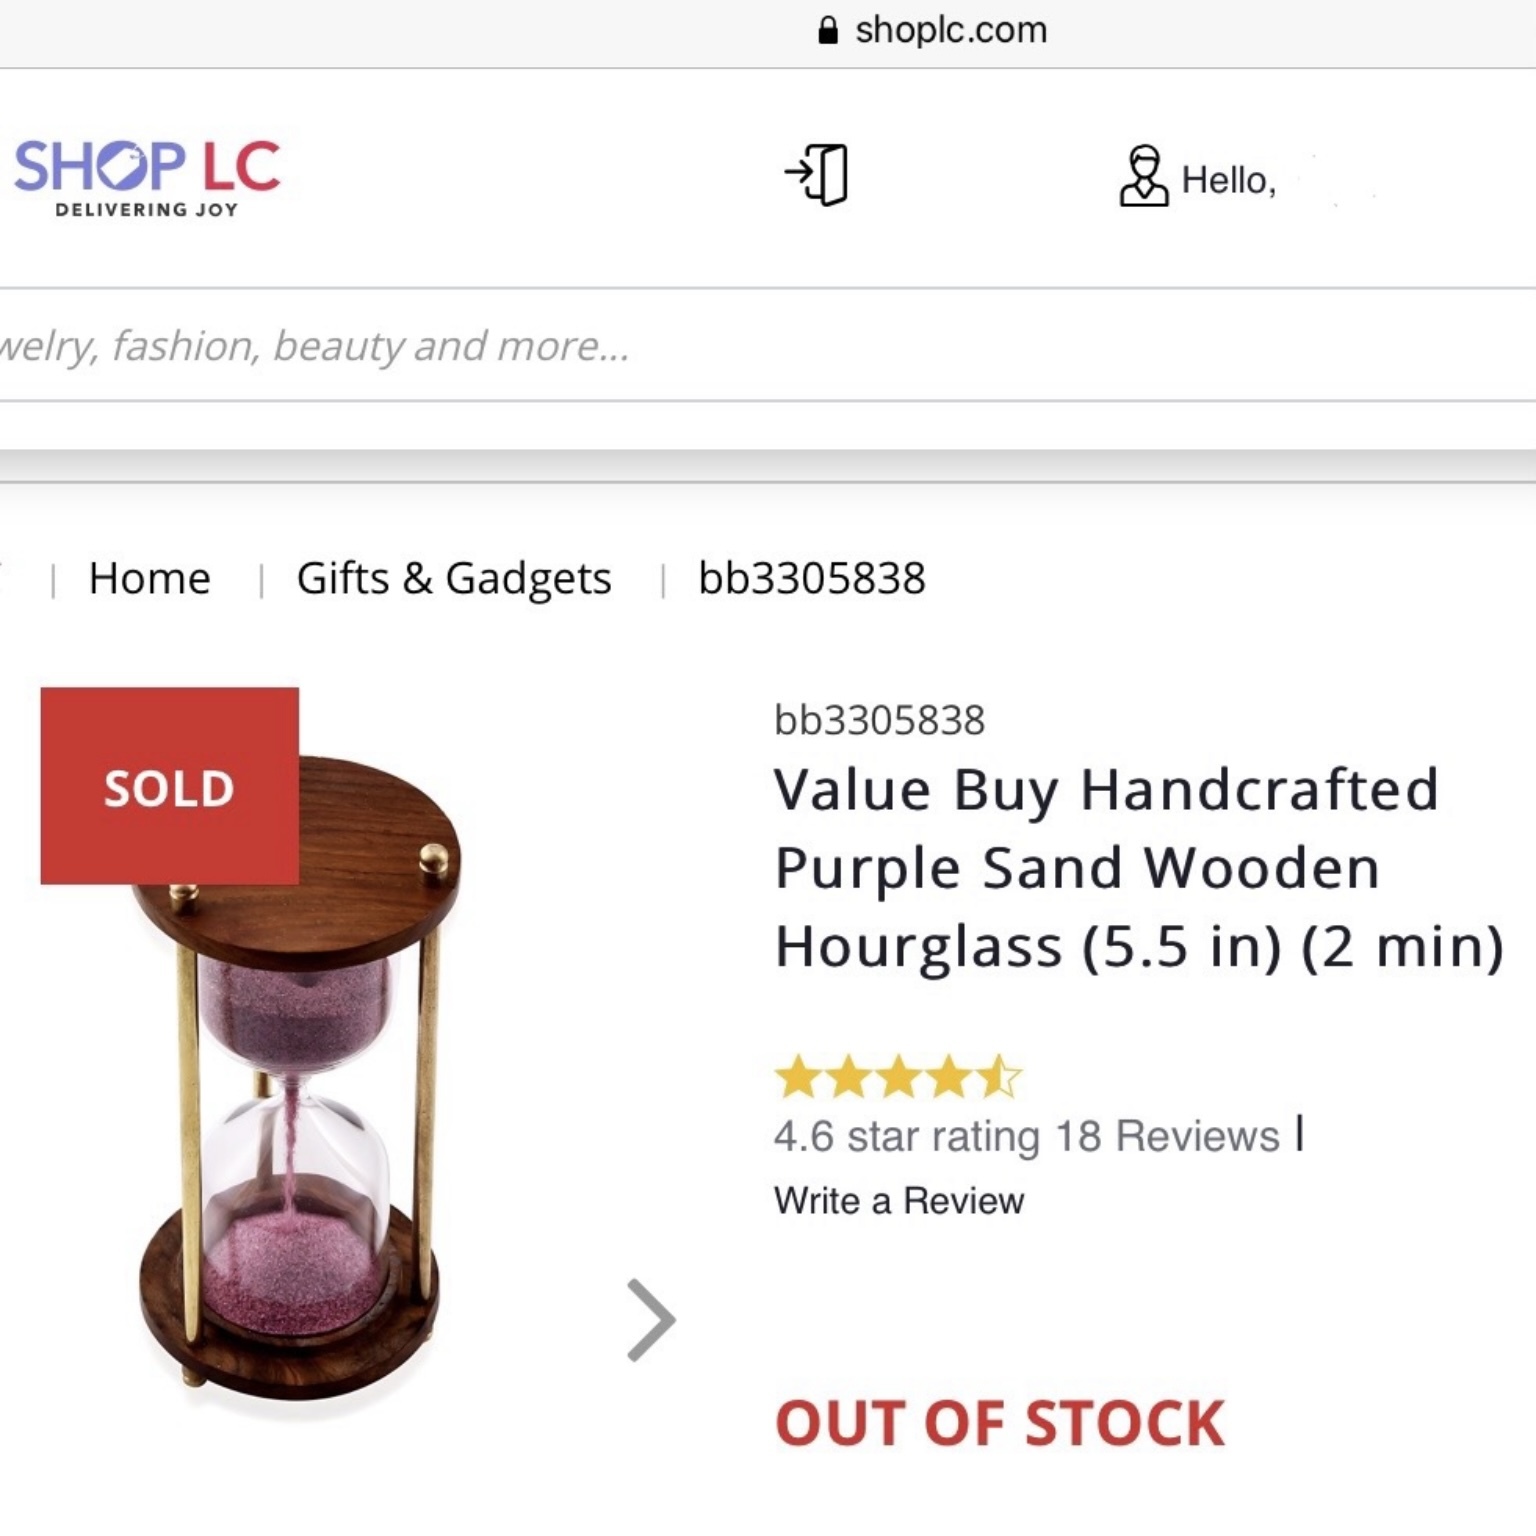Show next product image with chevron
1536x1536 pixels.
coord(651,1320)
